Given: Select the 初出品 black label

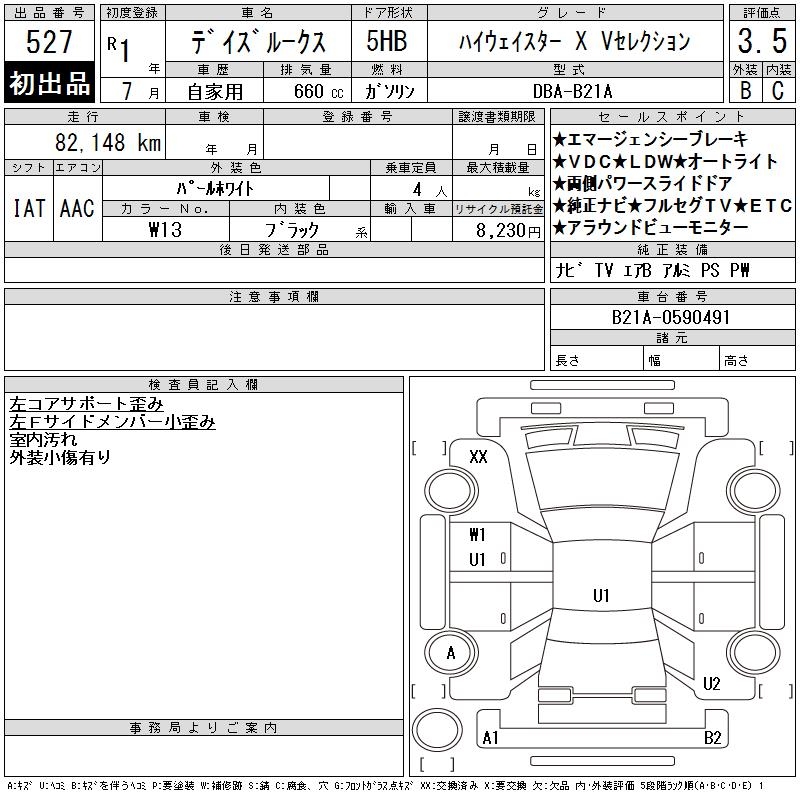Looking at the screenshot, I should click(49, 83).
